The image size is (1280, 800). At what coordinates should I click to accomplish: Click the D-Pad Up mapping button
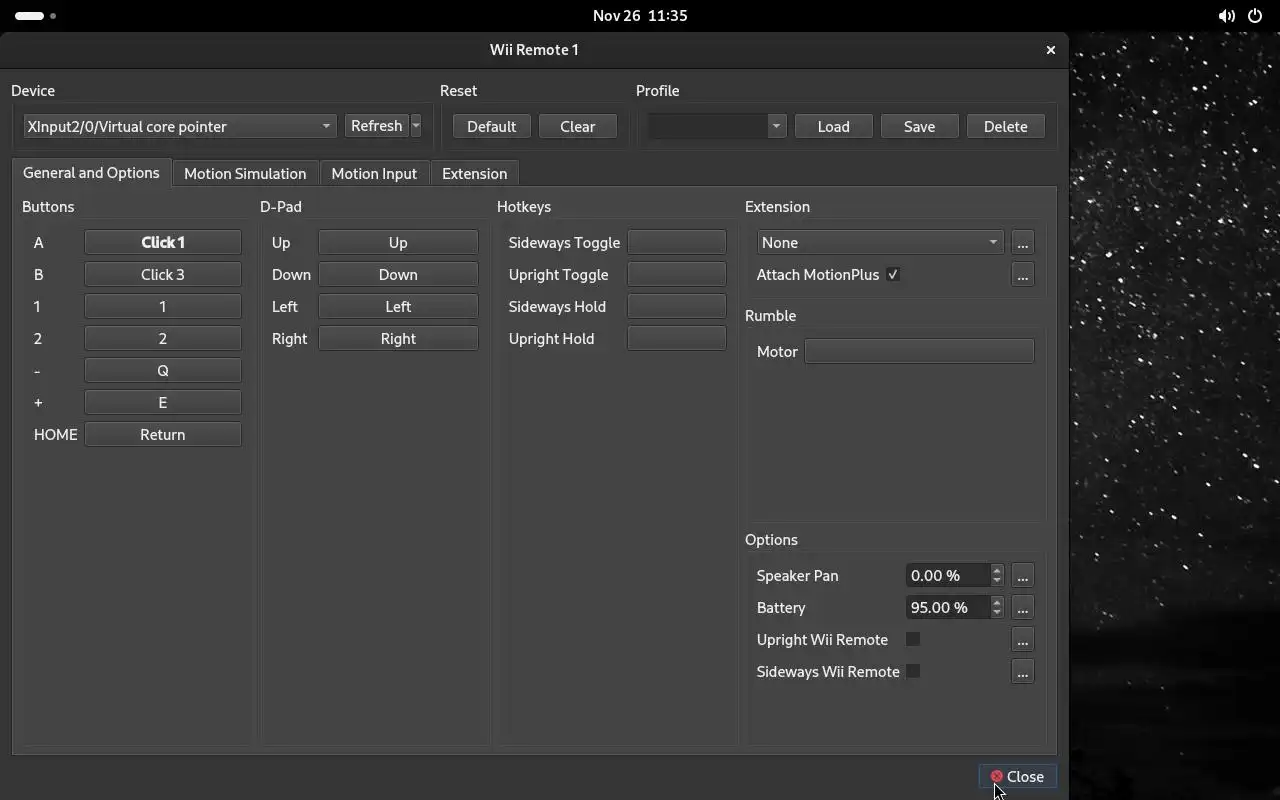pyautogui.click(x=398, y=242)
